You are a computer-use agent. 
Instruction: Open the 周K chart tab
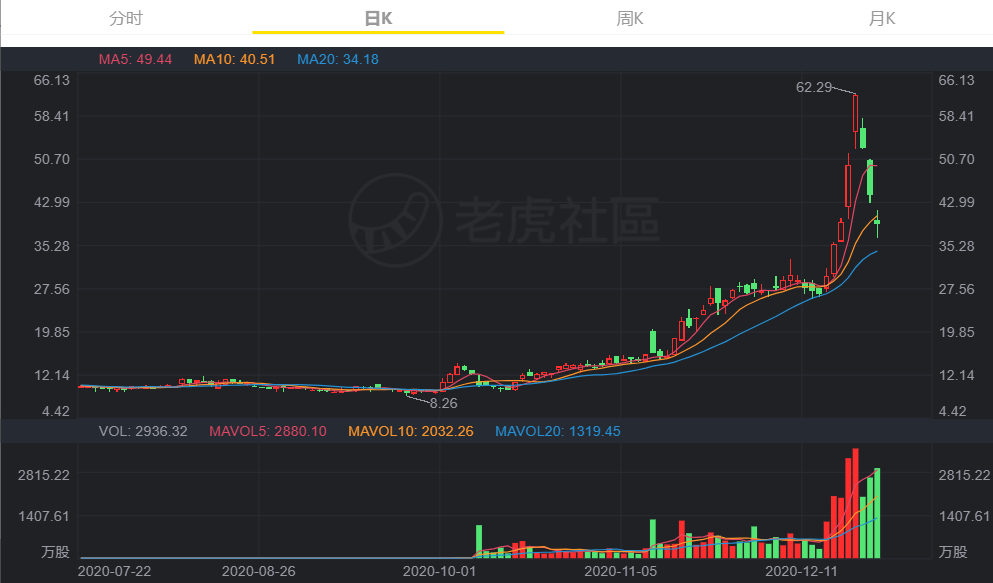click(629, 18)
